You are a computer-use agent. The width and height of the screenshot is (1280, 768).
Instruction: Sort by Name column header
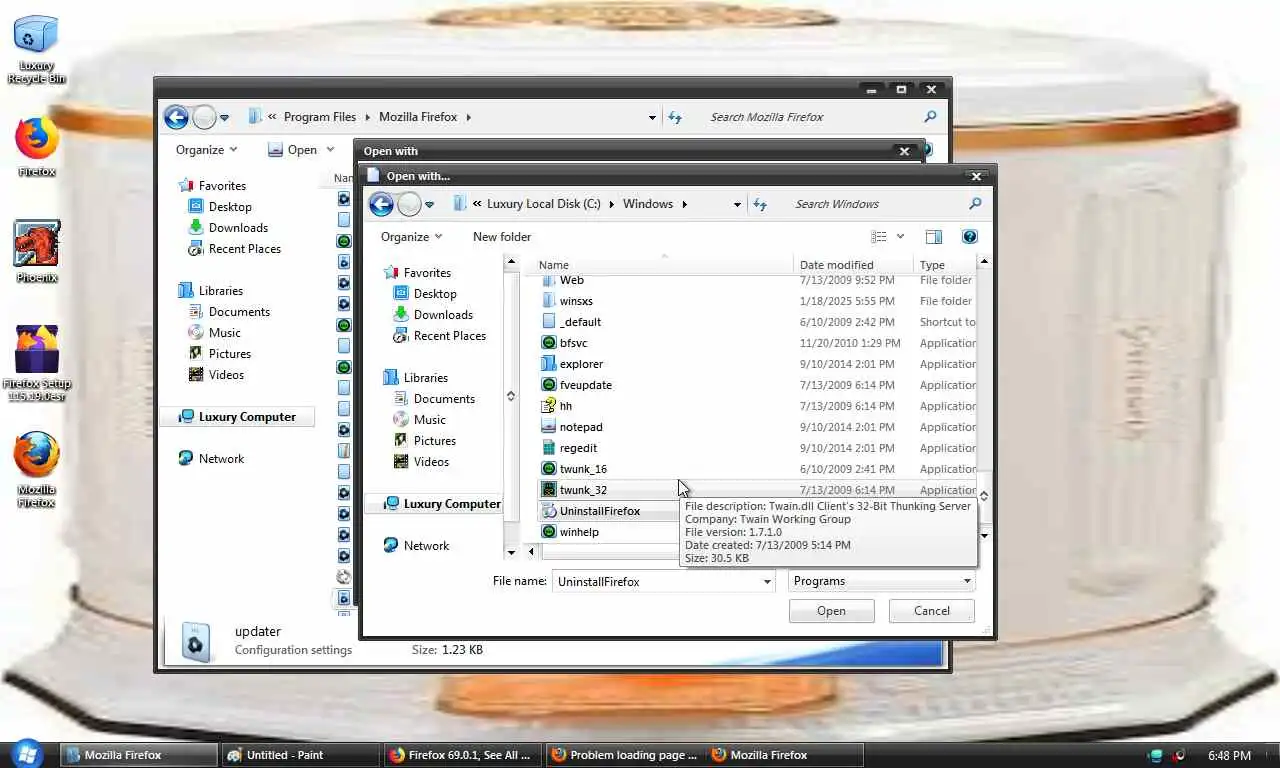554,265
